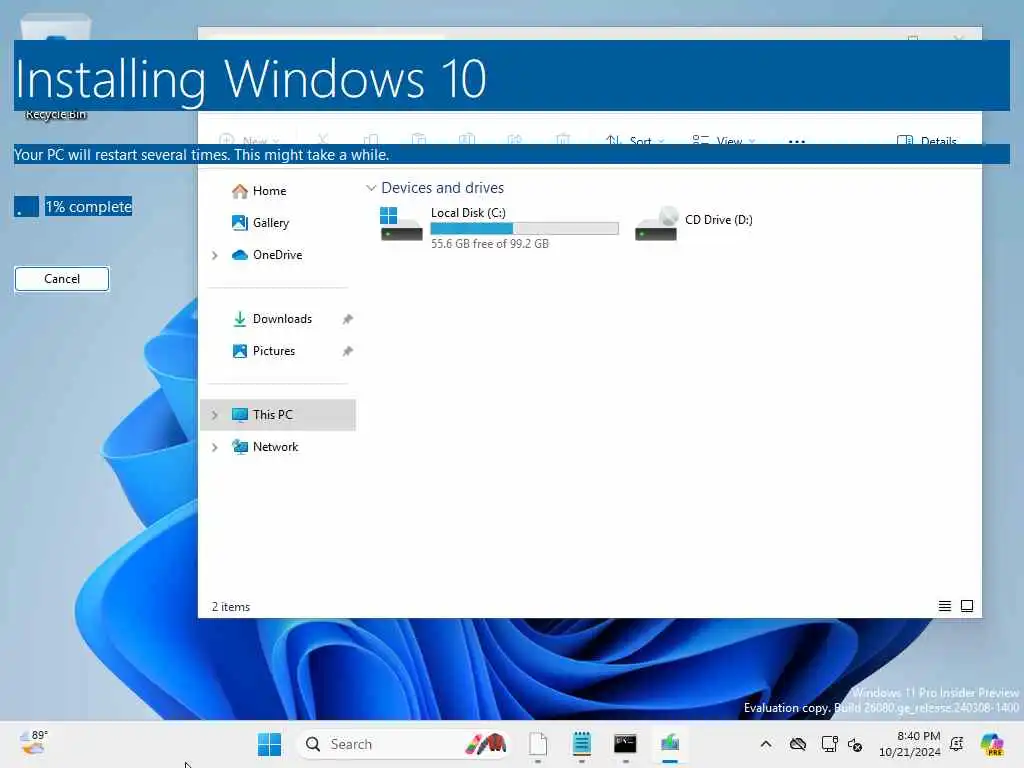Select Network in the navigation pane
Viewport: 1024px width, 768px height.
coord(265,447)
